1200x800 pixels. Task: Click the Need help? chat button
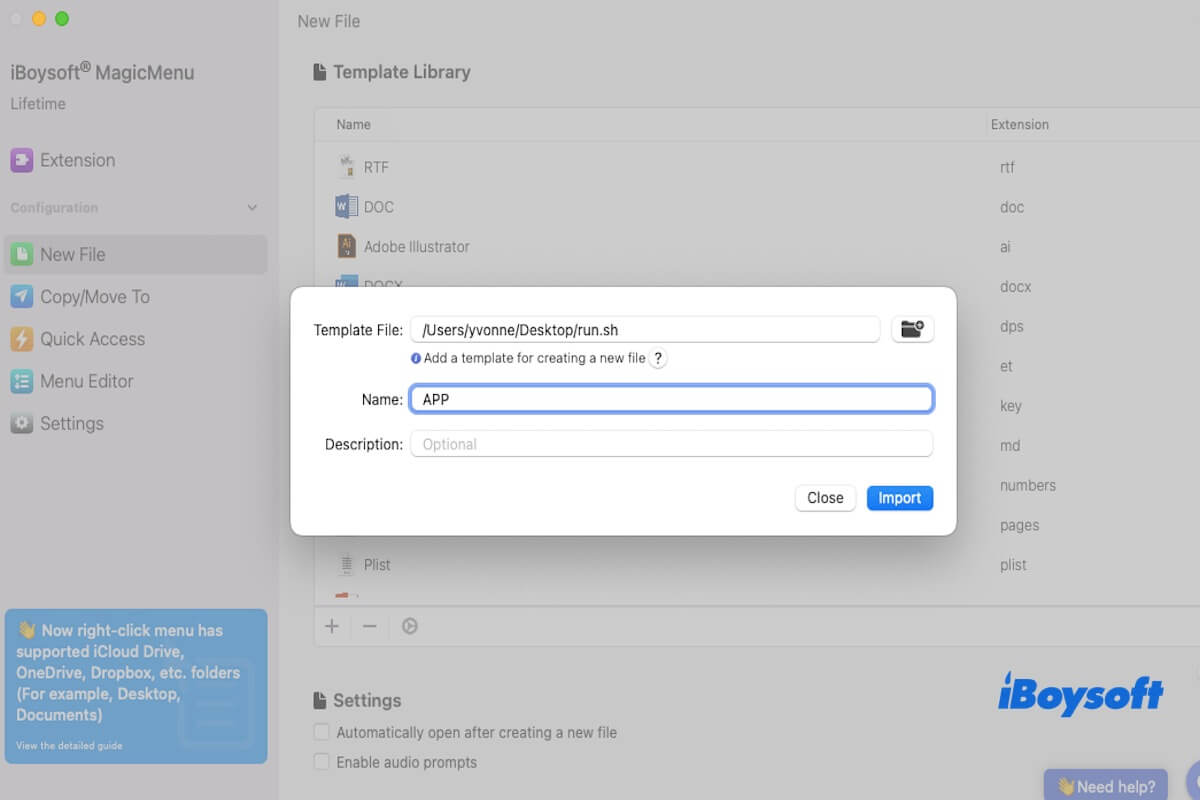(x=1105, y=786)
